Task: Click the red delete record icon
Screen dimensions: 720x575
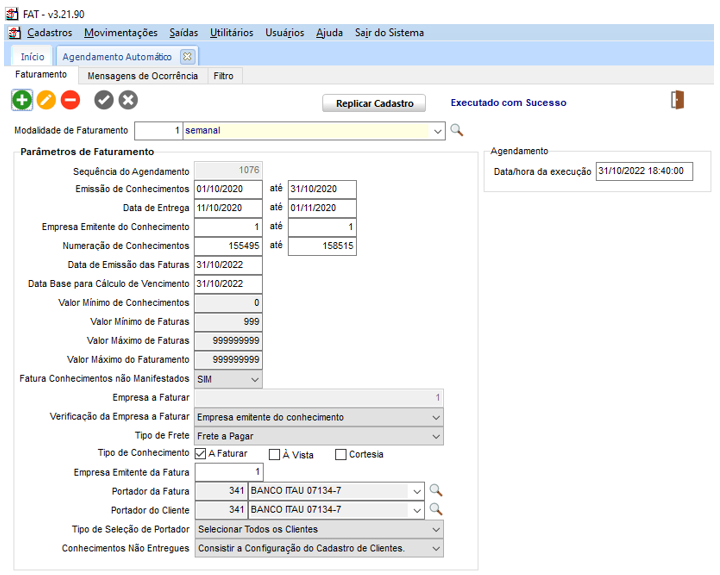Action: pos(70,99)
